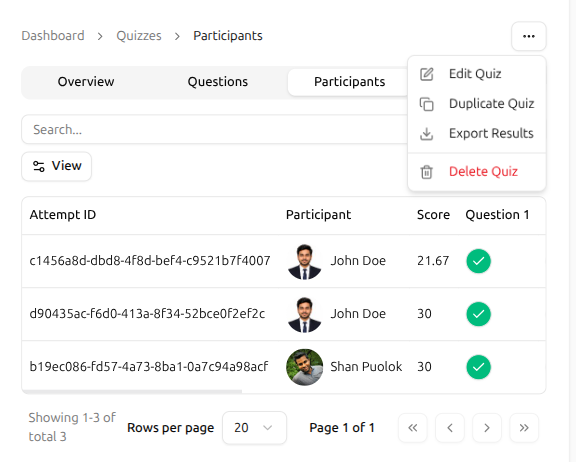Image resolution: width=576 pixels, height=462 pixels.
Task: Click attempt ID d90435ac-f6d0-413a-8f34-52bce0f2ef2c
Action: 147,314
